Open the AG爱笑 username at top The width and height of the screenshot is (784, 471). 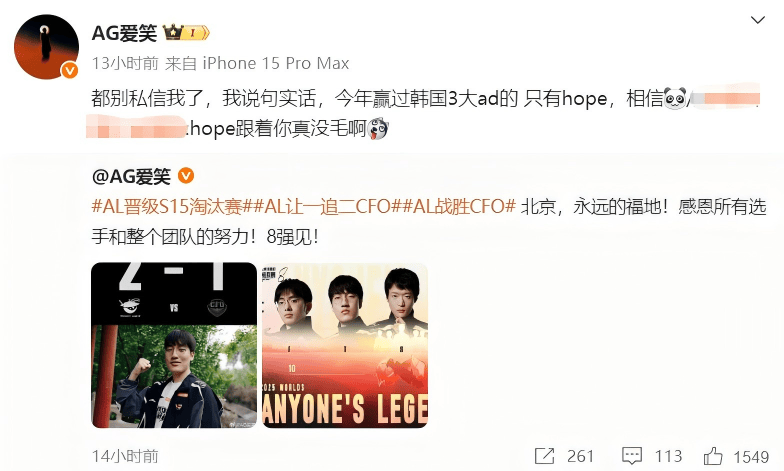(x=124, y=33)
